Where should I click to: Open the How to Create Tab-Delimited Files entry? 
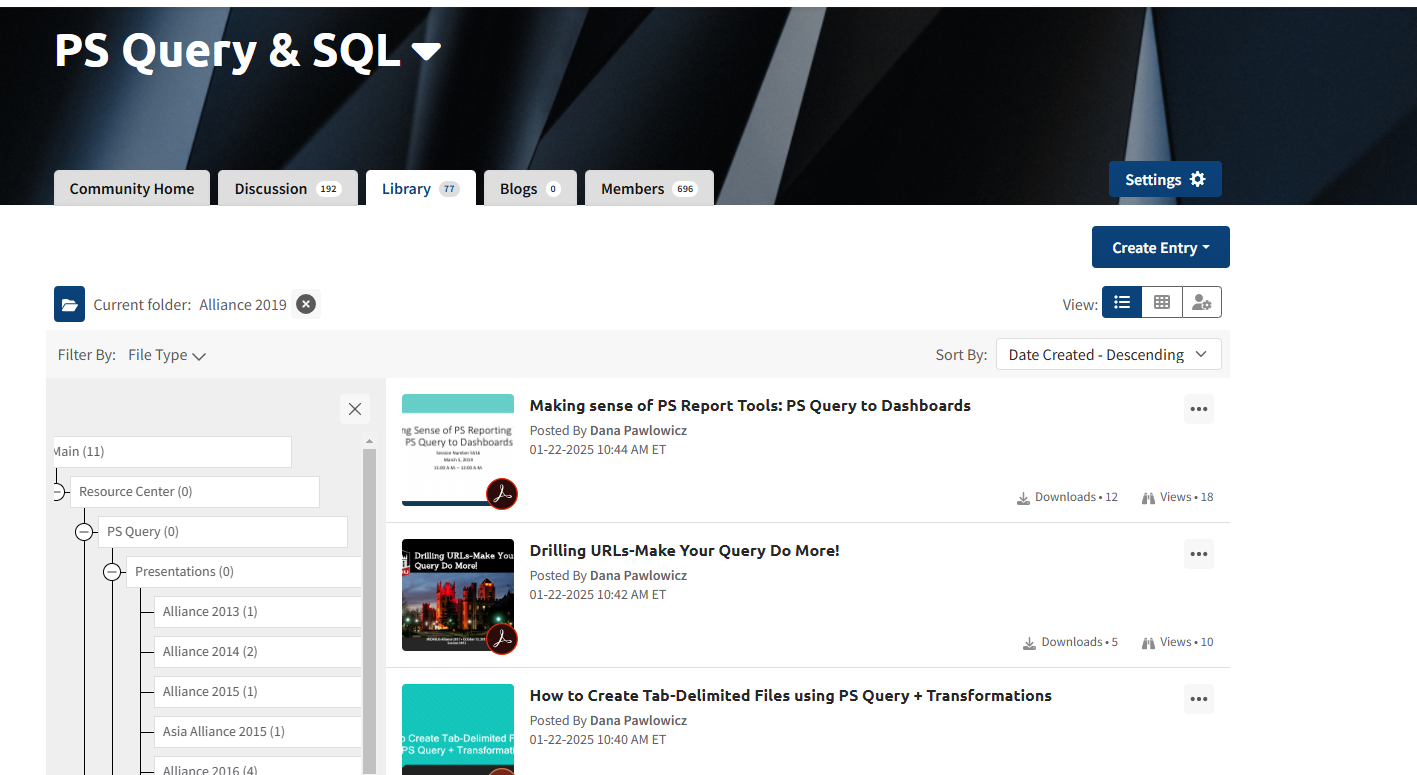791,695
